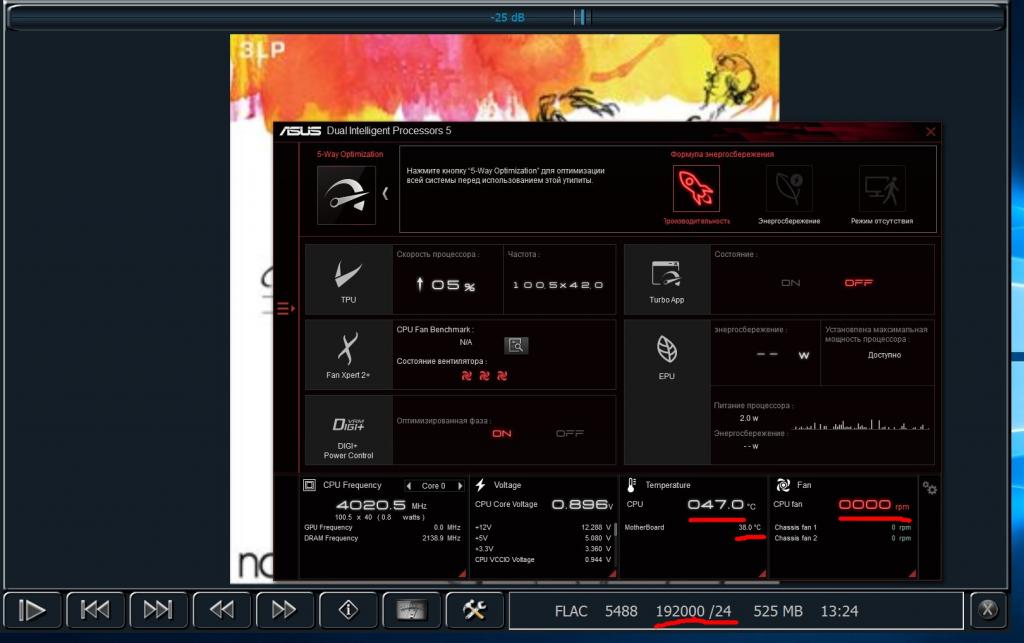Open track info in the player
Screen dimensions: 1024x643
coord(348,610)
